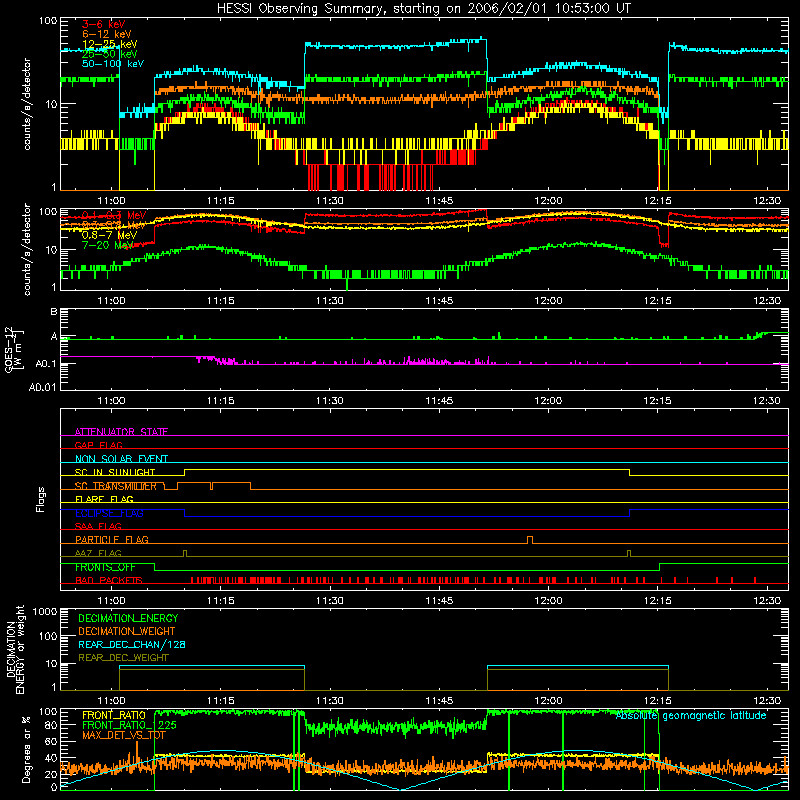The image size is (800, 800).
Task: Click the A0.01 tick on GOES panel
Action: pyautogui.click(x=43, y=387)
